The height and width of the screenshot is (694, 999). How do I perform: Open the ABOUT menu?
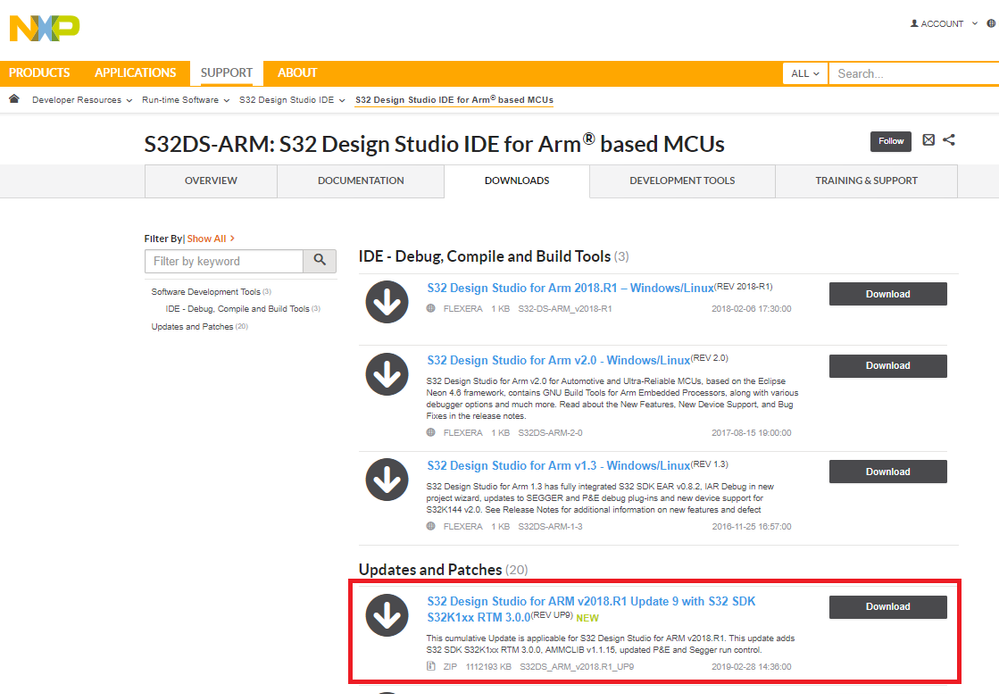click(297, 73)
